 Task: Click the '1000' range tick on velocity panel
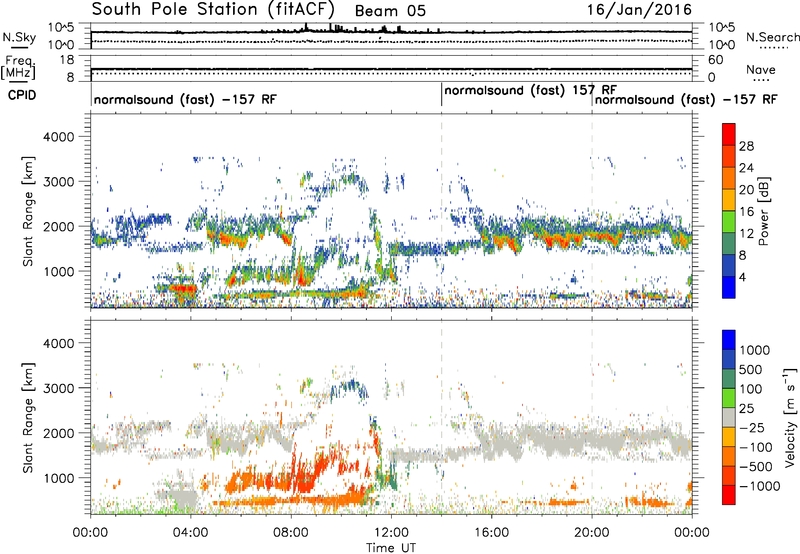click(x=58, y=478)
